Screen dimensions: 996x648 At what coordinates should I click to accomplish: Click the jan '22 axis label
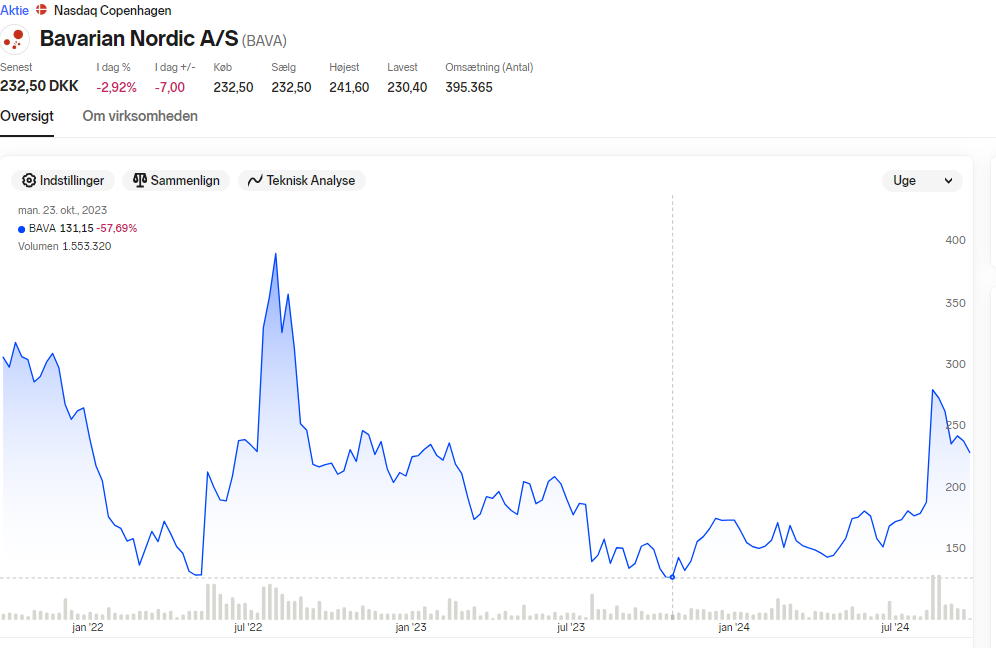88,628
